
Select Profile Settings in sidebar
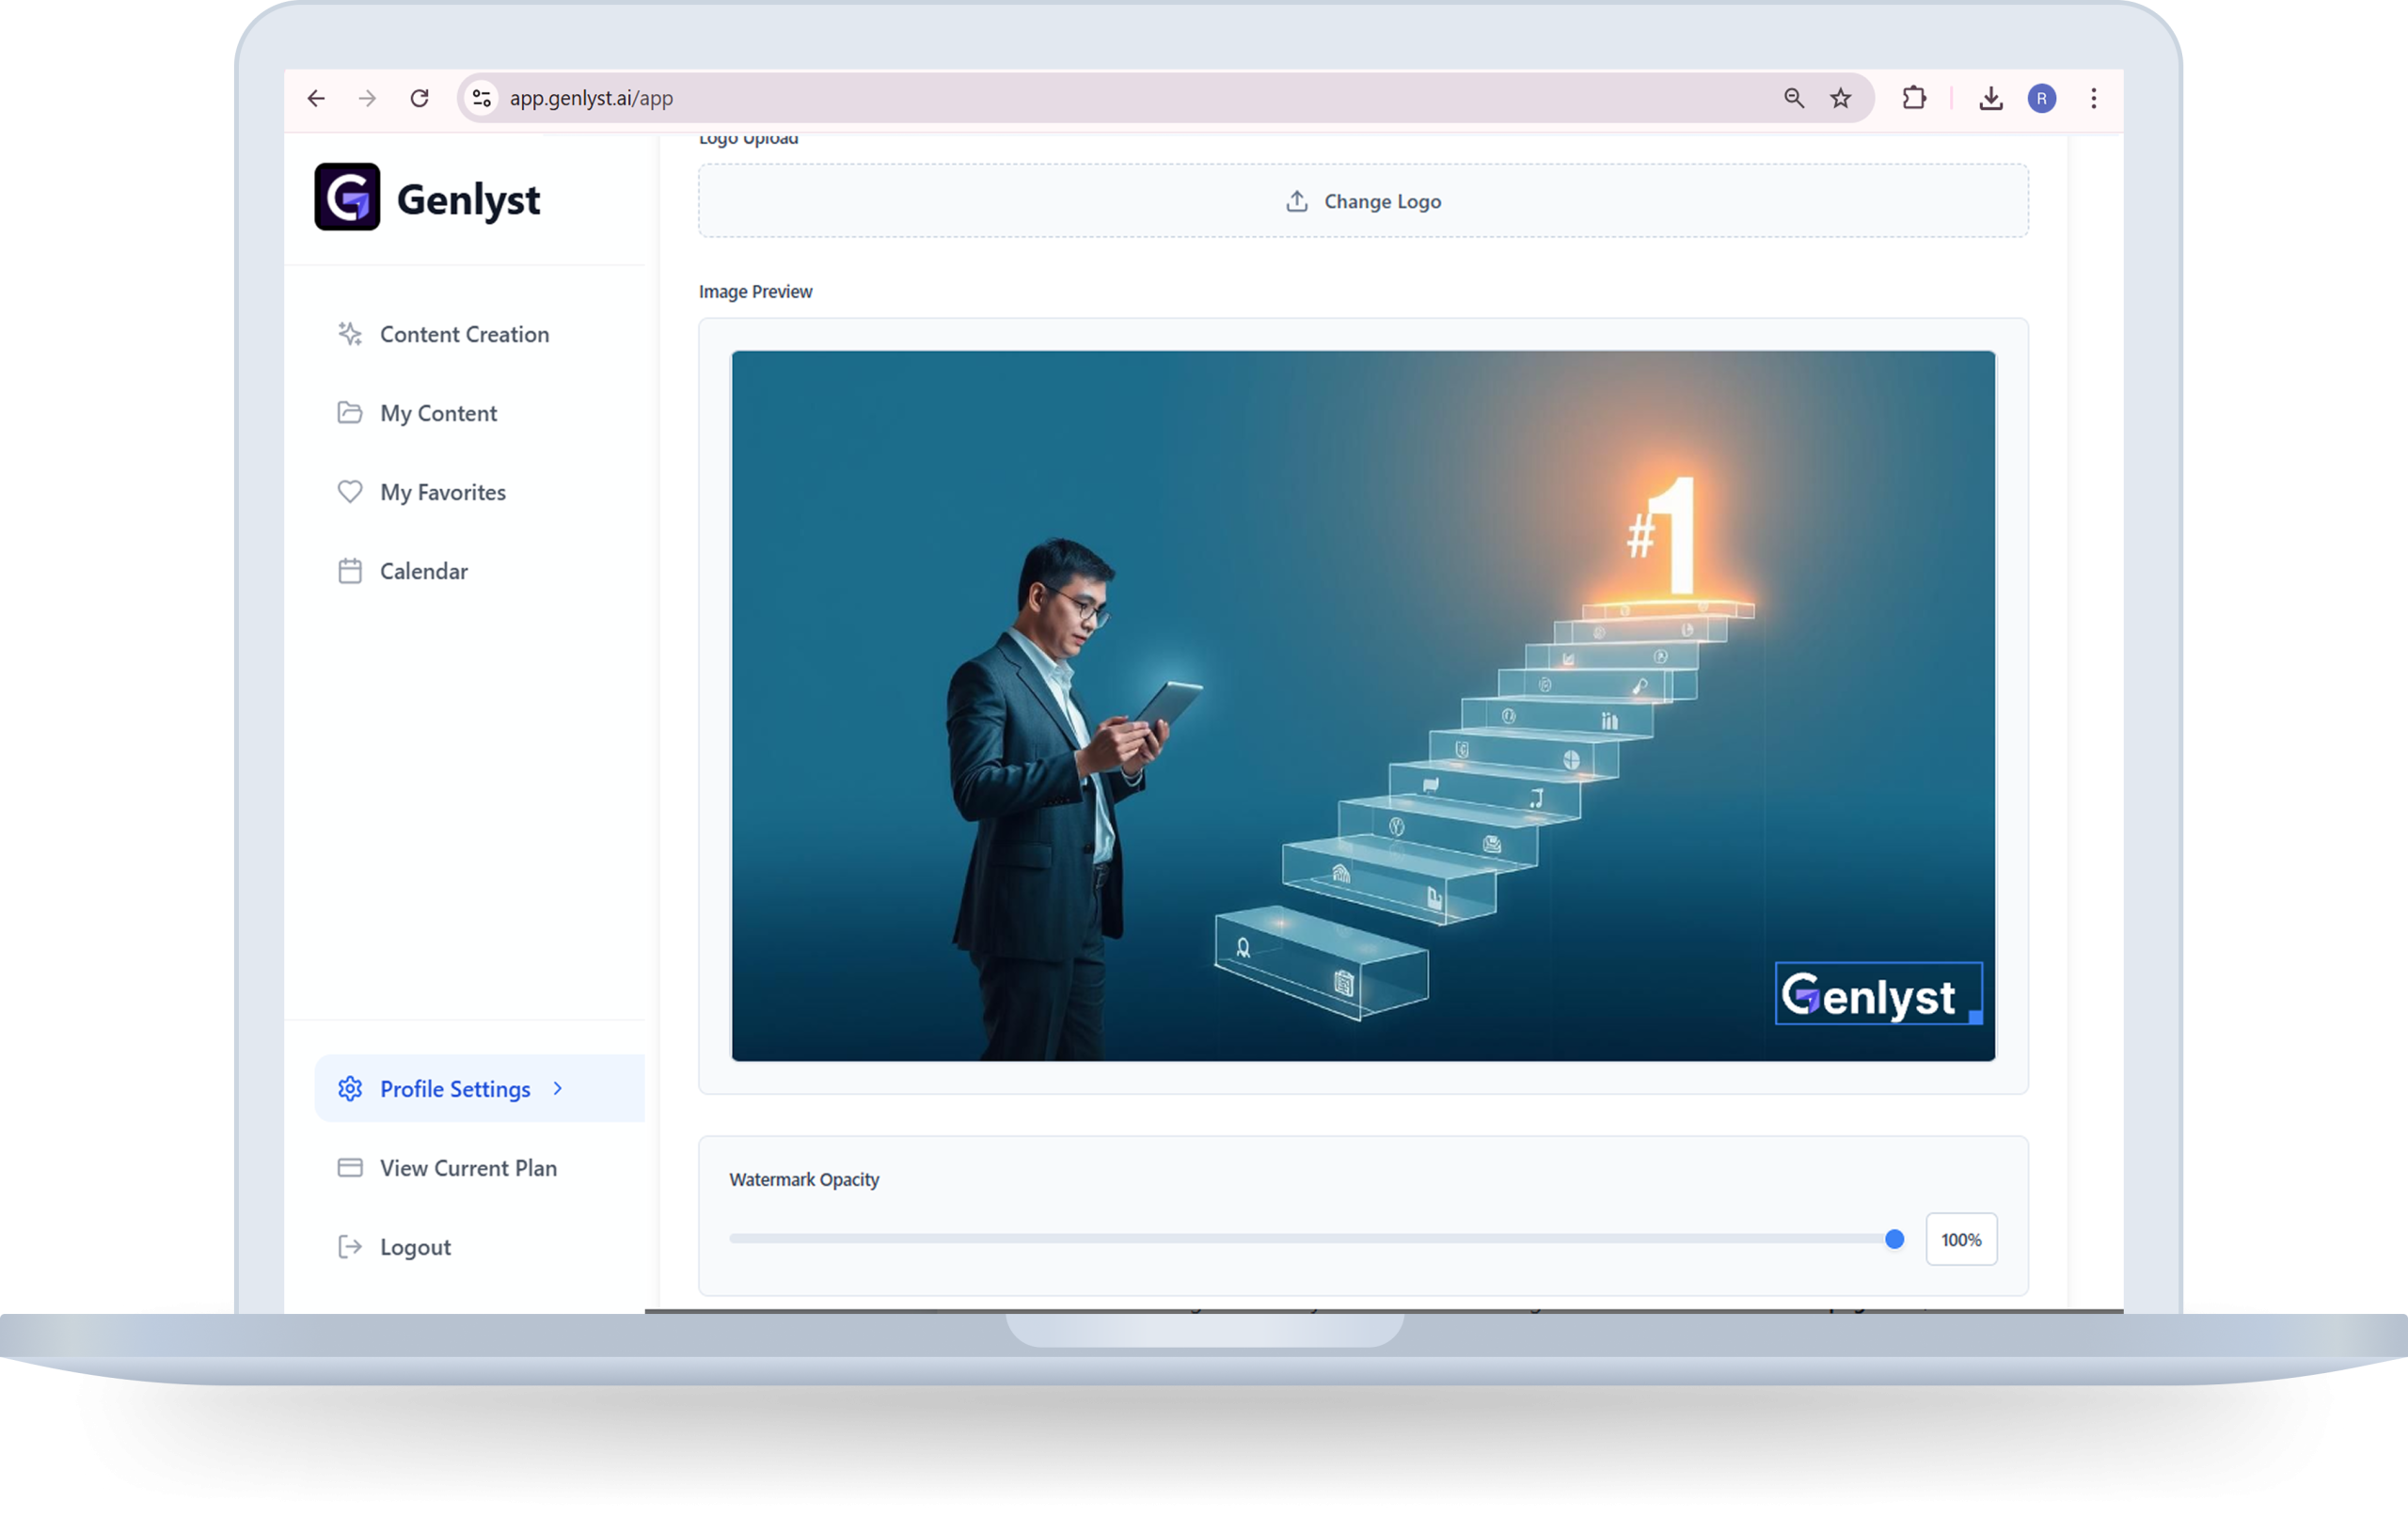tap(479, 1088)
